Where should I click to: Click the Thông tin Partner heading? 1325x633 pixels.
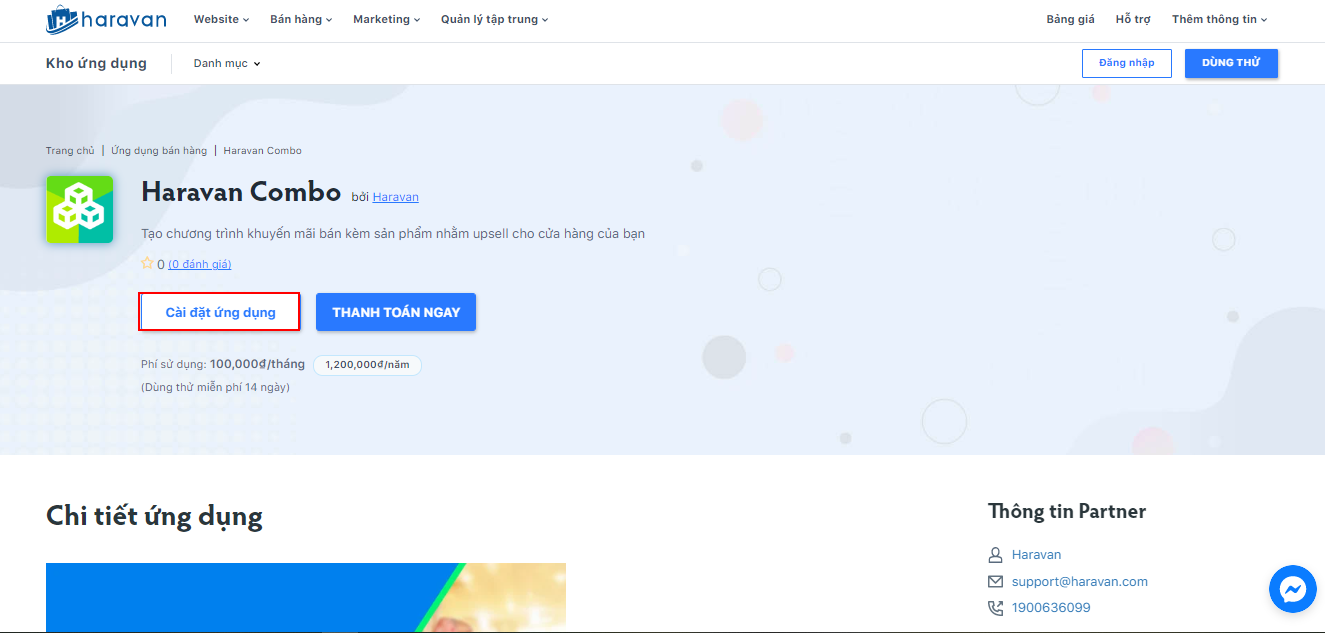[1067, 511]
